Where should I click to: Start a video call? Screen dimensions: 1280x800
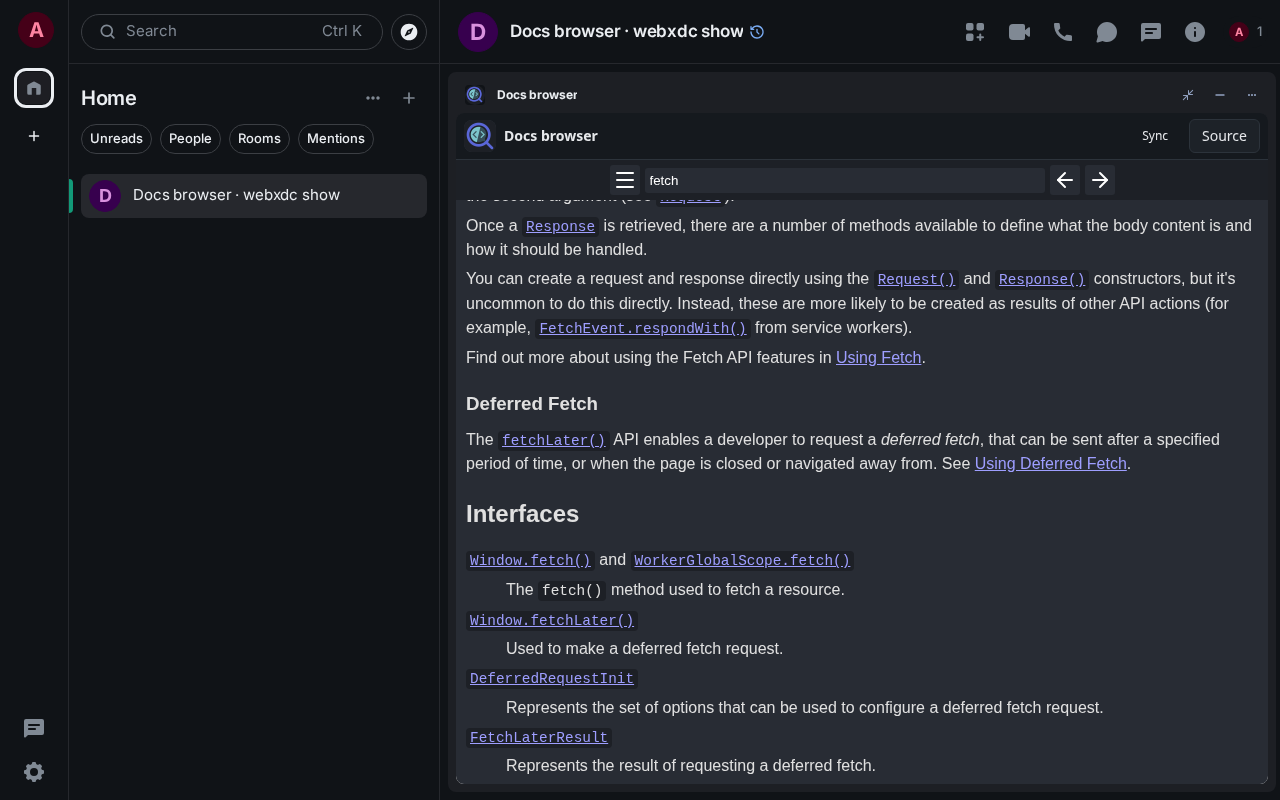(x=1019, y=32)
